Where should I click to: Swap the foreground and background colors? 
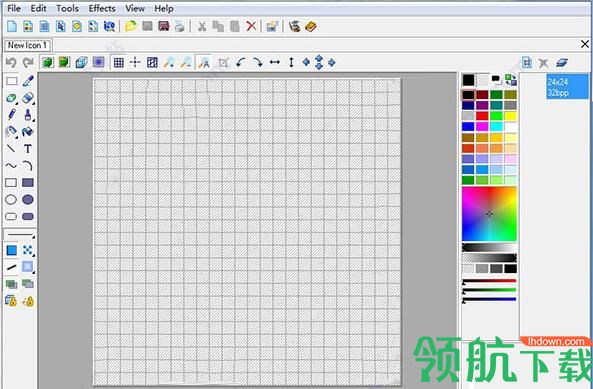[511, 80]
